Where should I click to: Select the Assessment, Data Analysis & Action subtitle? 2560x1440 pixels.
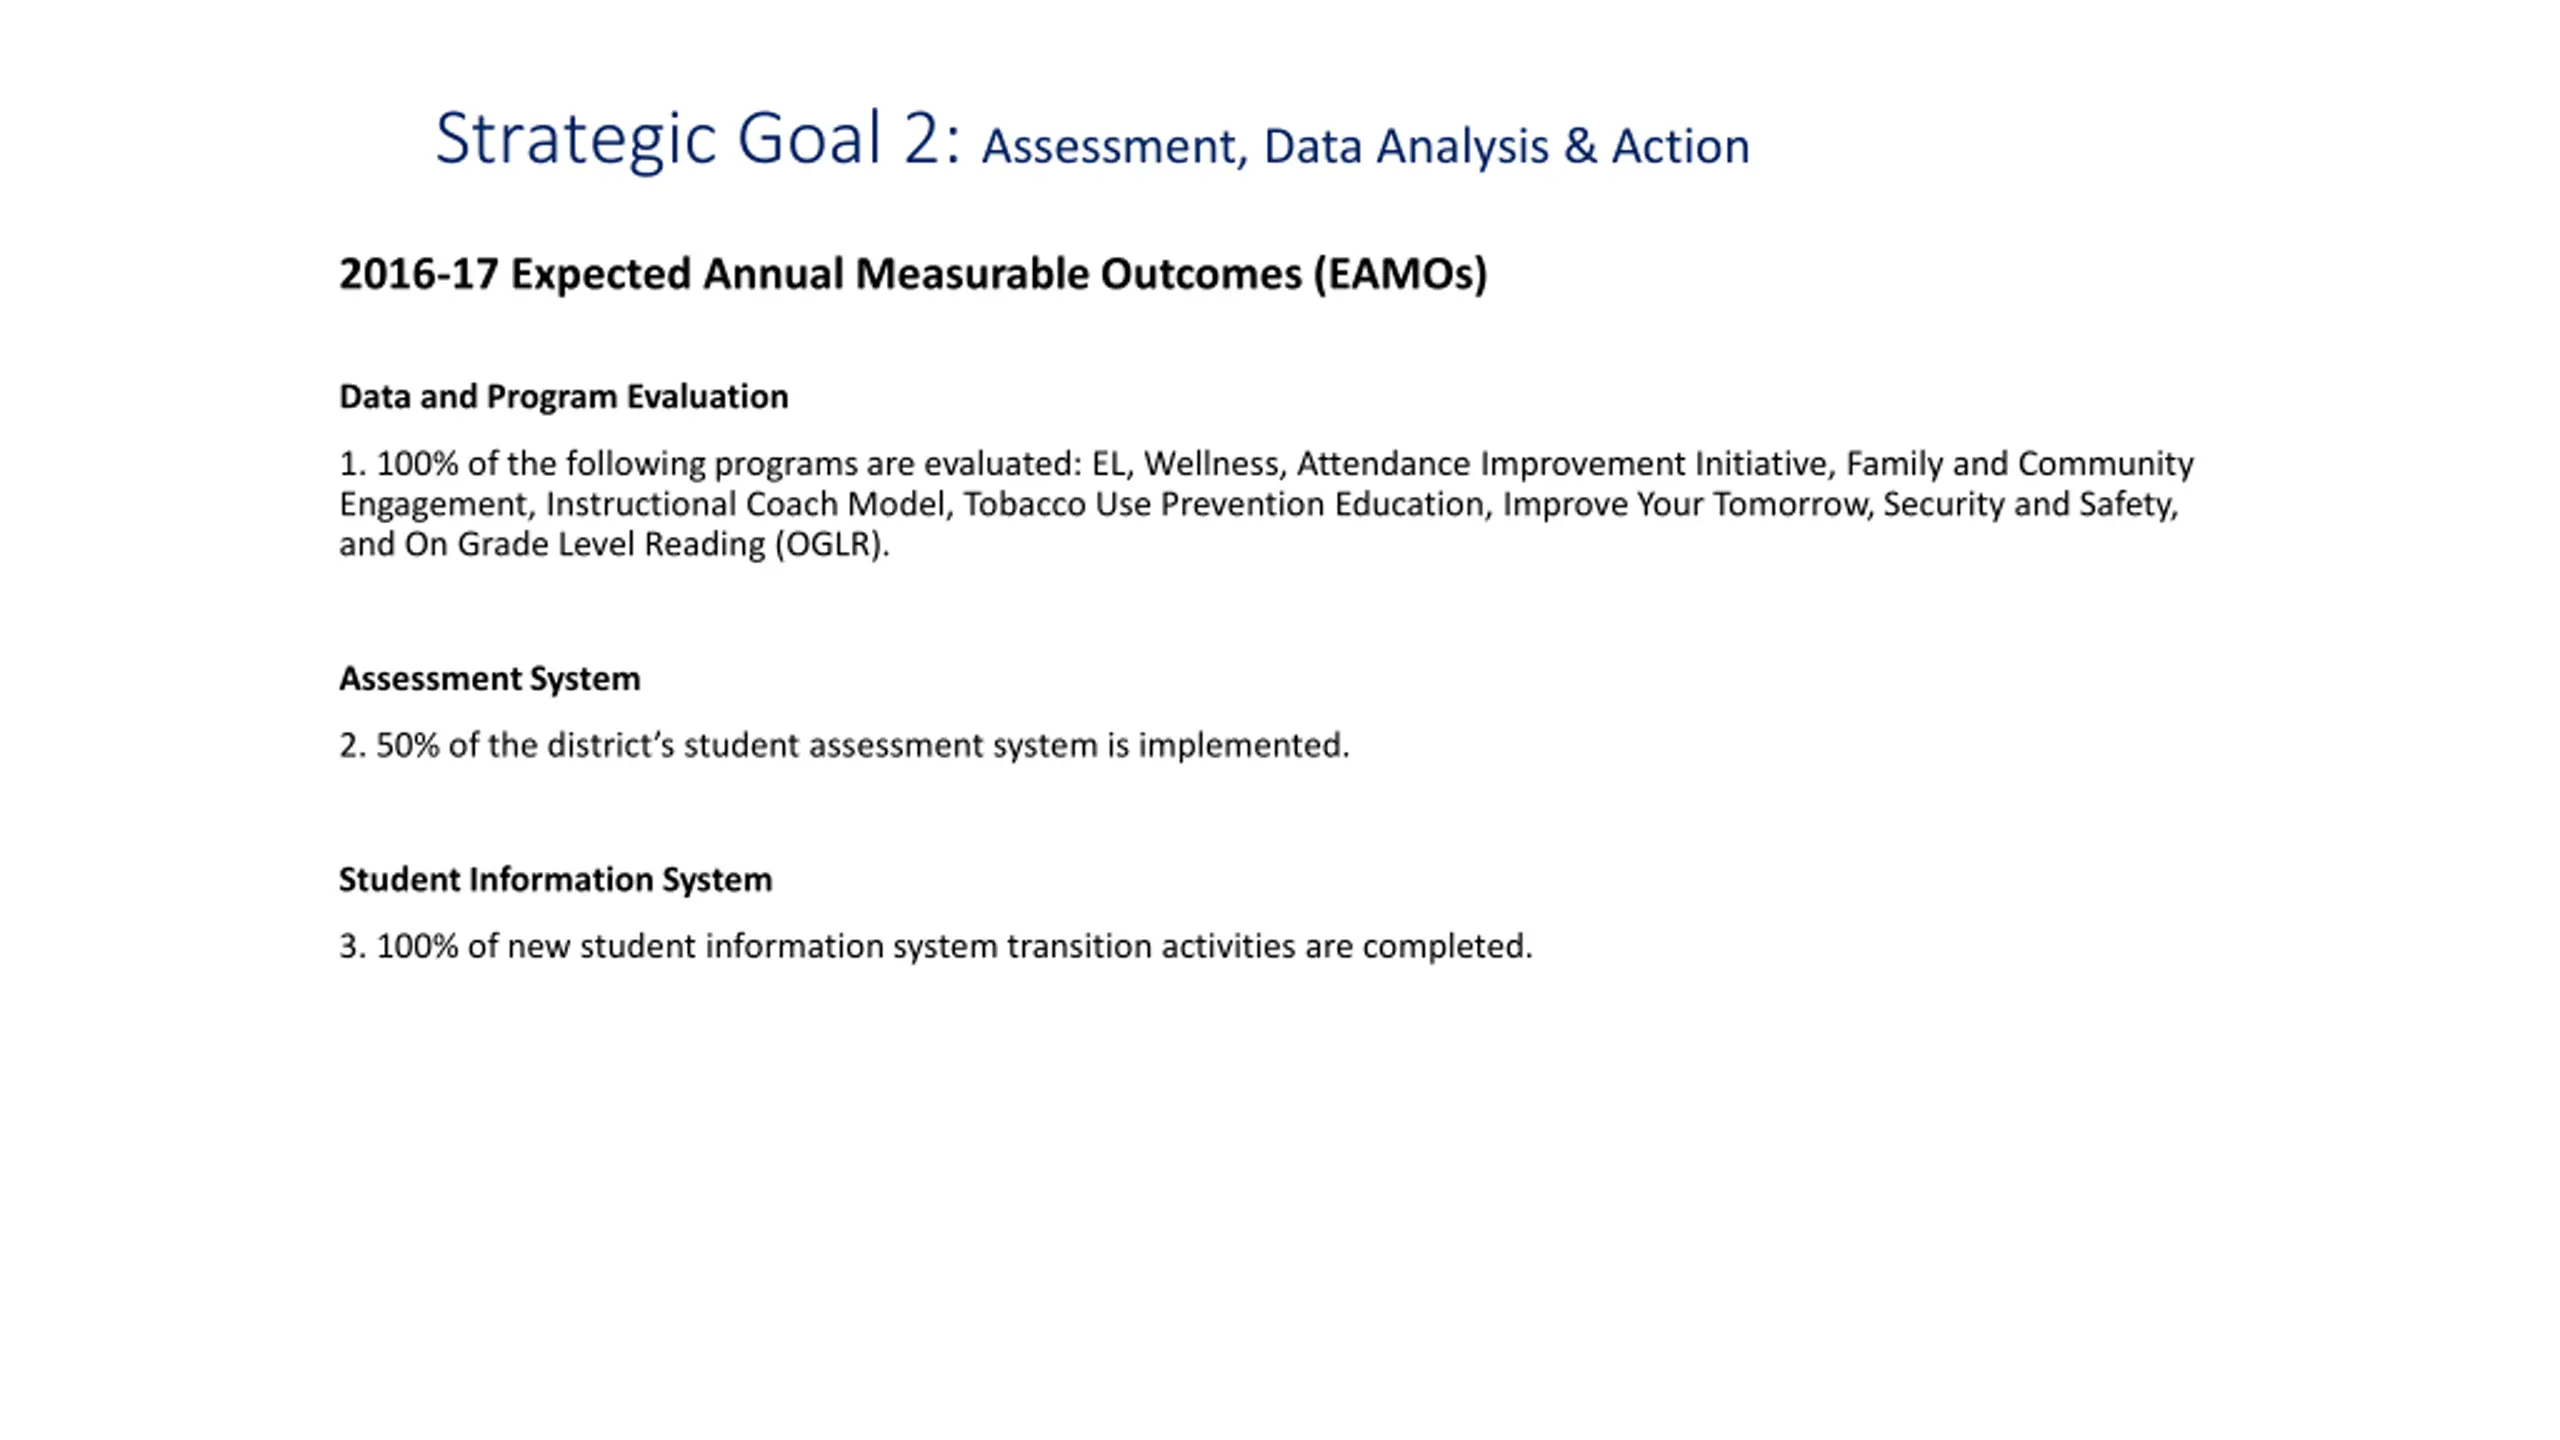(x=1365, y=147)
